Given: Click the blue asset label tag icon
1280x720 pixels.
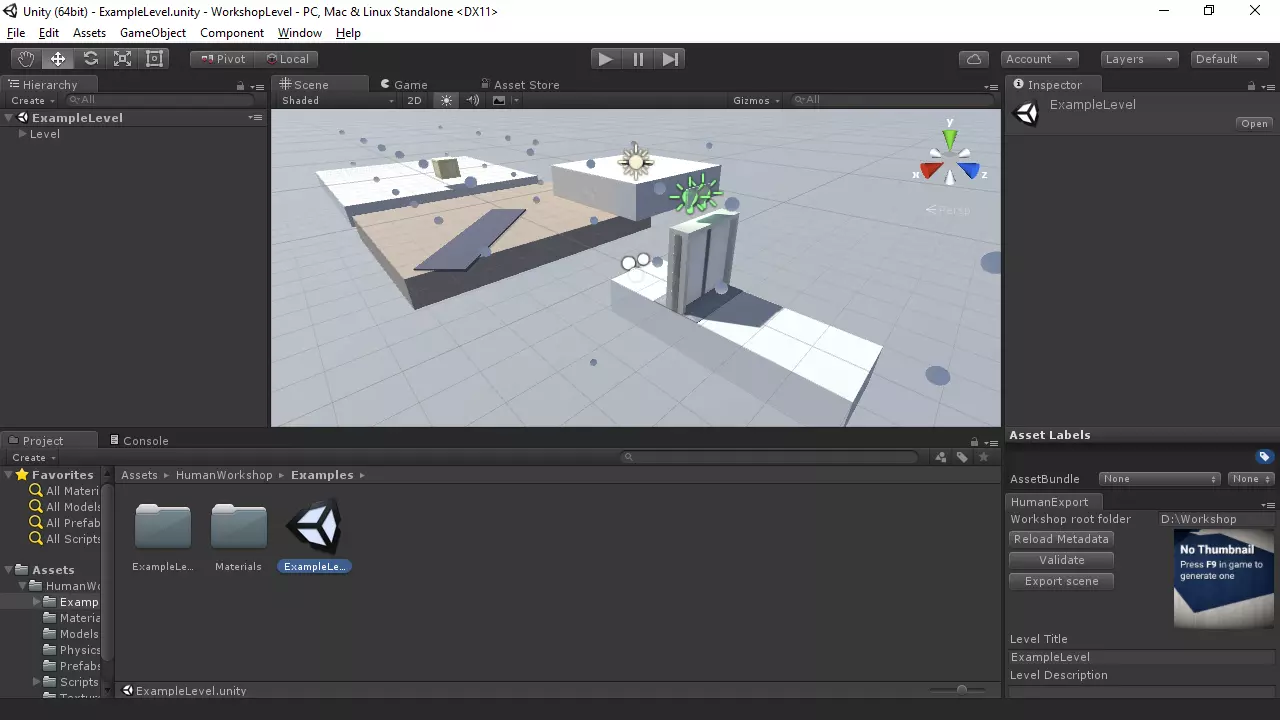Looking at the screenshot, I should tap(1265, 457).
